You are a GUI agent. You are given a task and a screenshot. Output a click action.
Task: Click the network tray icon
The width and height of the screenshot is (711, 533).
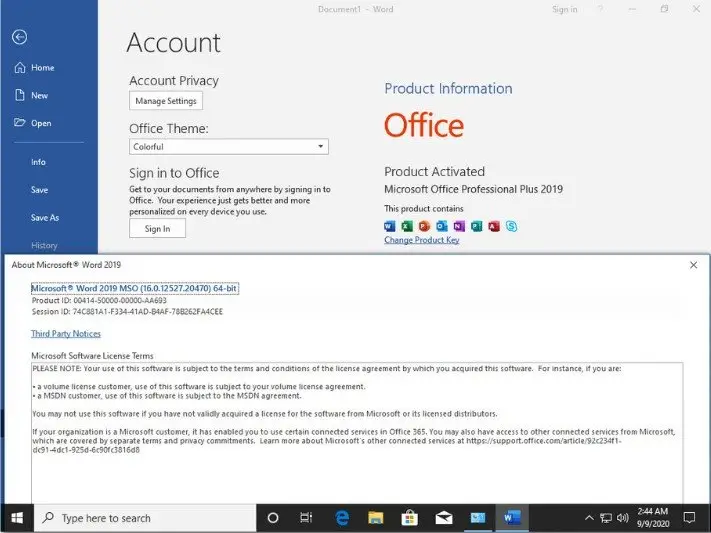coord(606,518)
